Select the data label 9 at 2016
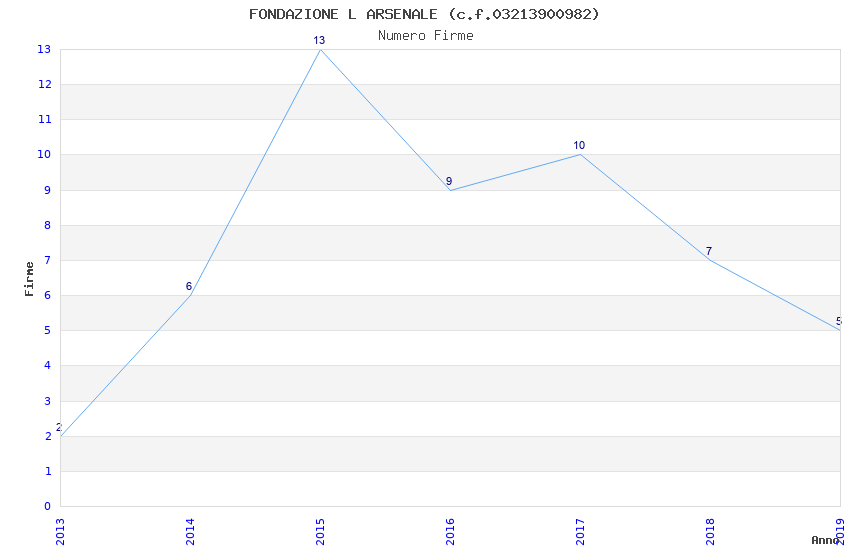850x550 pixels. (x=449, y=181)
